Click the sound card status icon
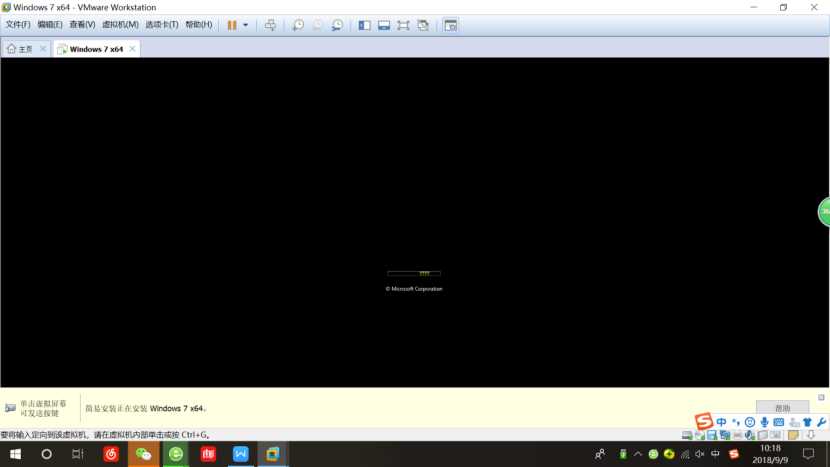 (750, 435)
